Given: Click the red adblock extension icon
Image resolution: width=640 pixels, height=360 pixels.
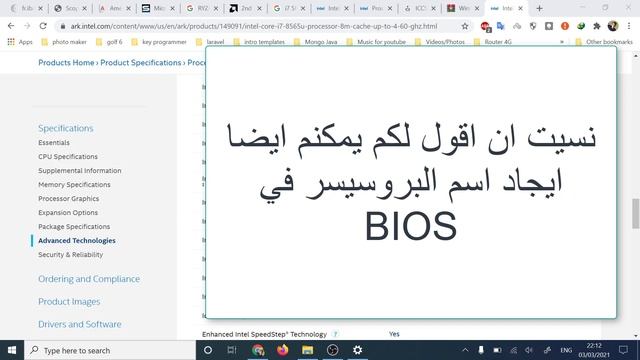Looking at the screenshot, I should coord(485,27).
